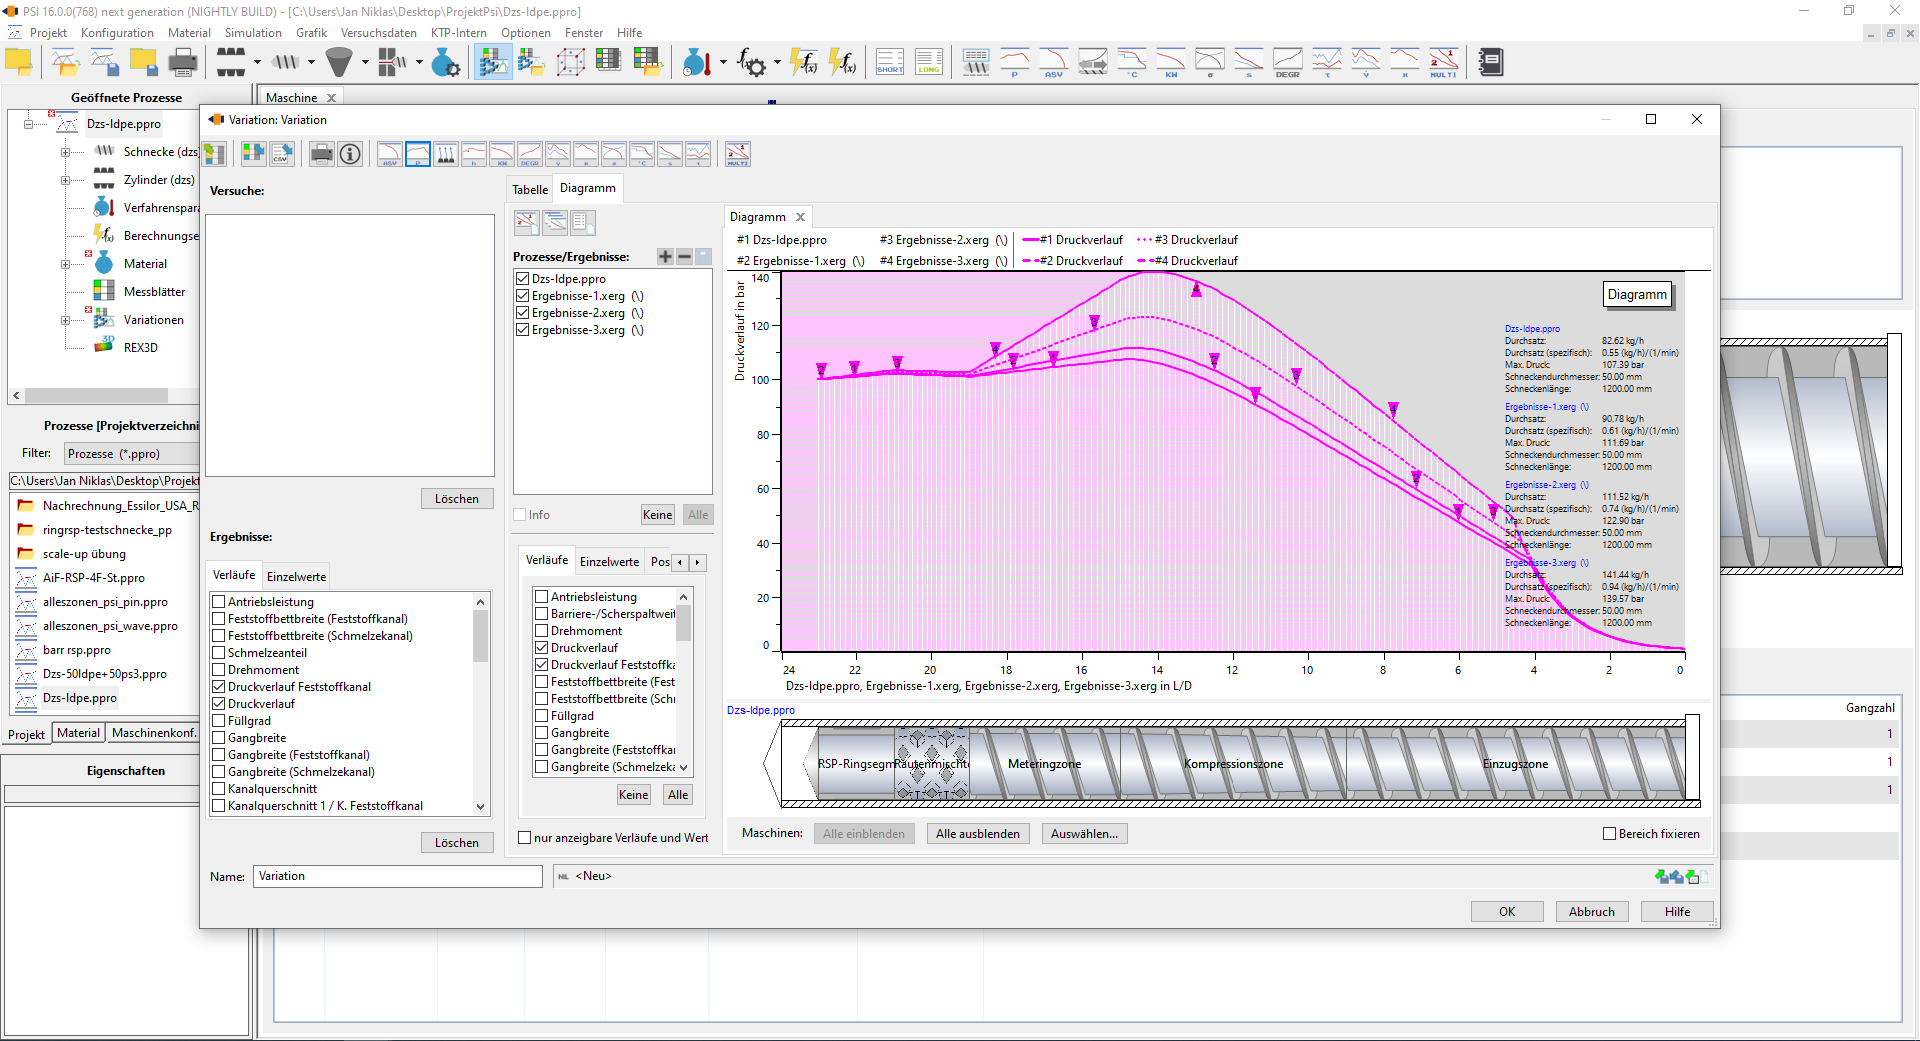Uncheck Ergebnisse-2.xerg in the process list
The image size is (1920, 1041).
point(522,313)
